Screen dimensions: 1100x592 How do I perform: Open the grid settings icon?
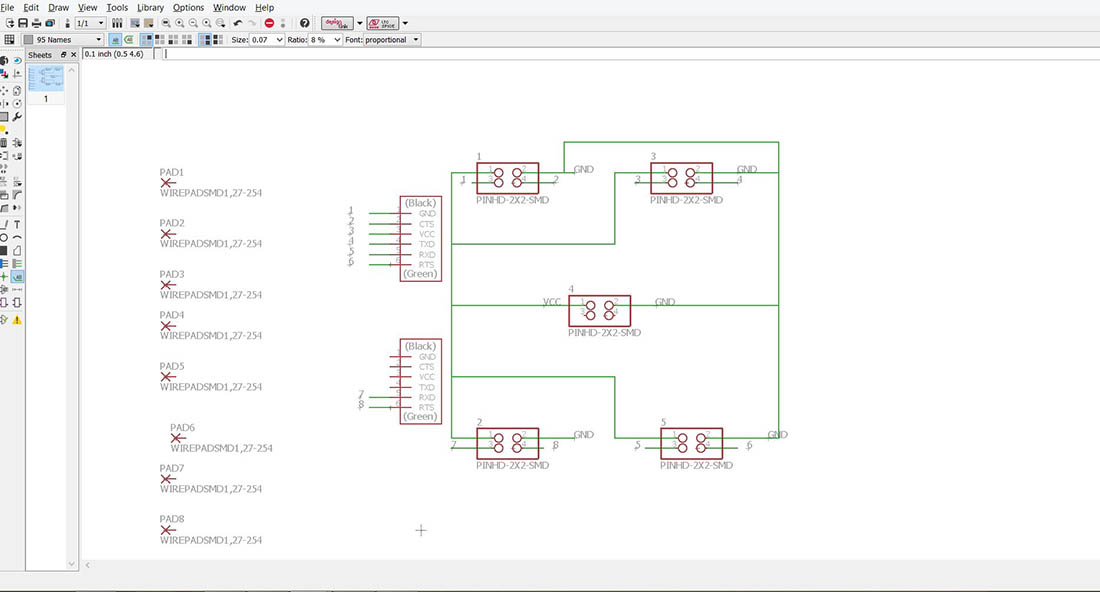[x=9, y=40]
